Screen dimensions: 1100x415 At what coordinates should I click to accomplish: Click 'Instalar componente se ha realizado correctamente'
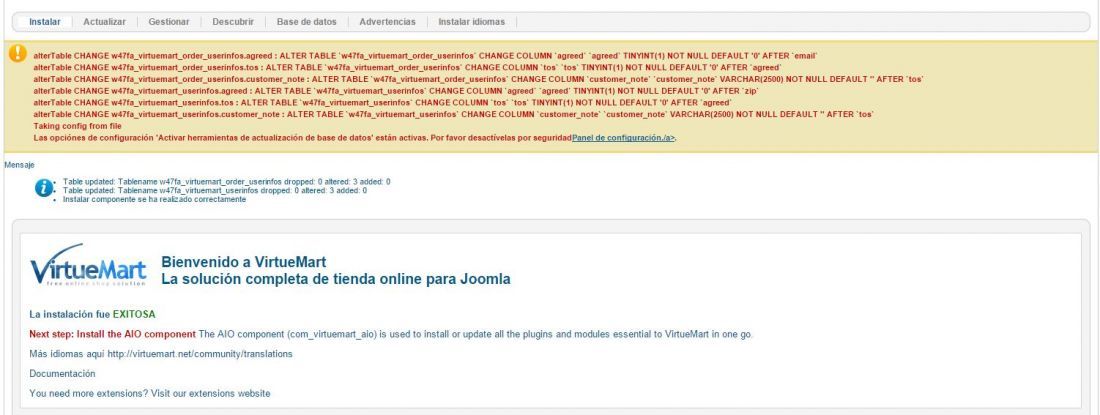point(154,199)
